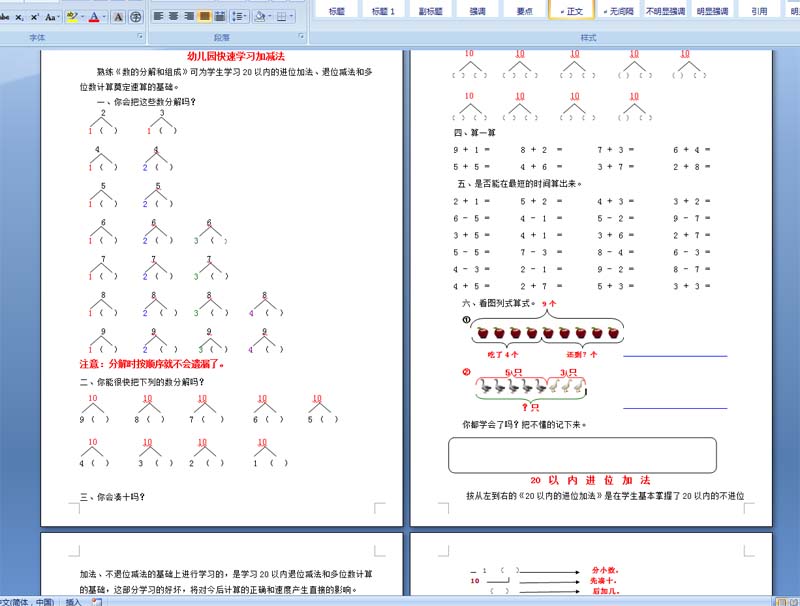Click the borders icon
This screenshot has width=800, height=606.
(x=281, y=16)
